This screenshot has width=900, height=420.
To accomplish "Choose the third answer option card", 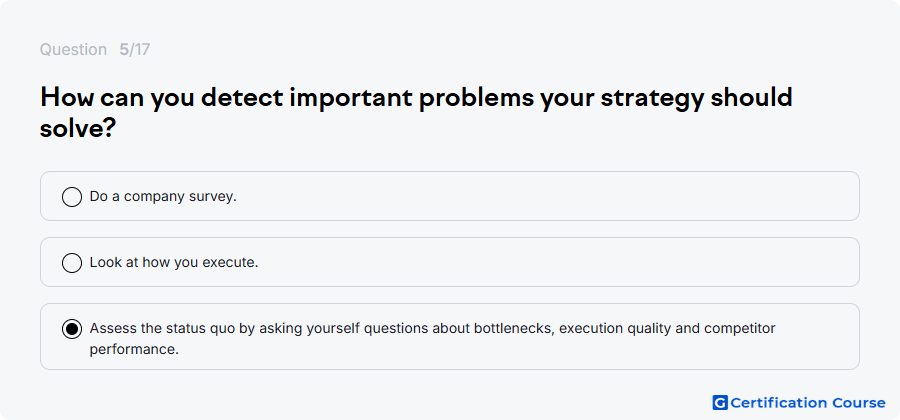I will point(449,337).
